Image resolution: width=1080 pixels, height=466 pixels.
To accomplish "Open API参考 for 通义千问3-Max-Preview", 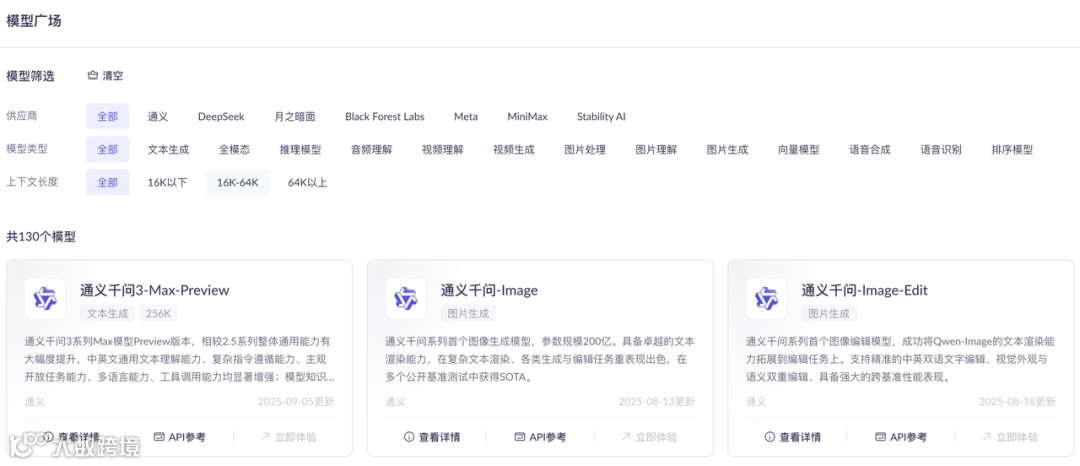I will 179,437.
